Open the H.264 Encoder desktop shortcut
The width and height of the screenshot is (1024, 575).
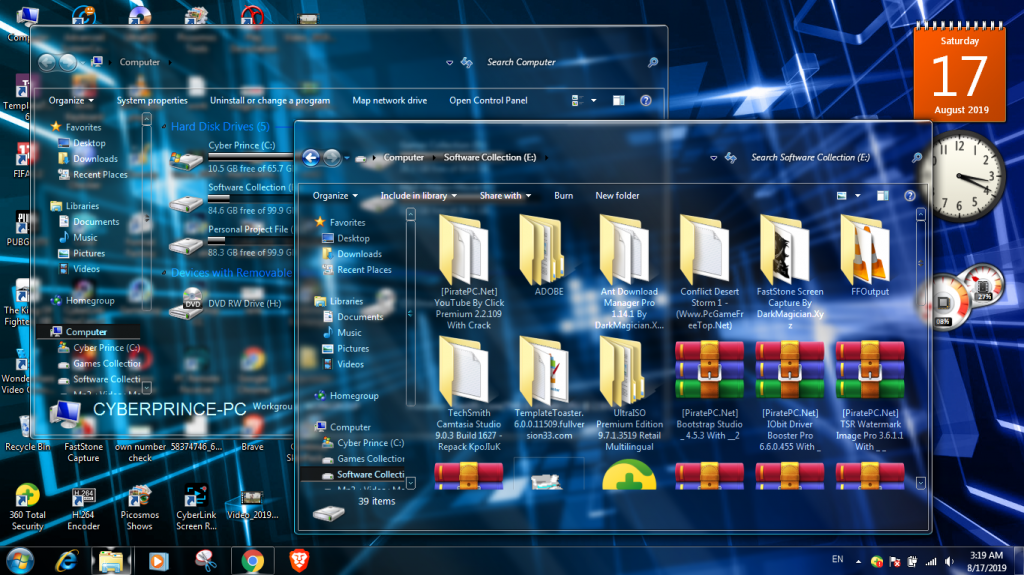coord(83,507)
